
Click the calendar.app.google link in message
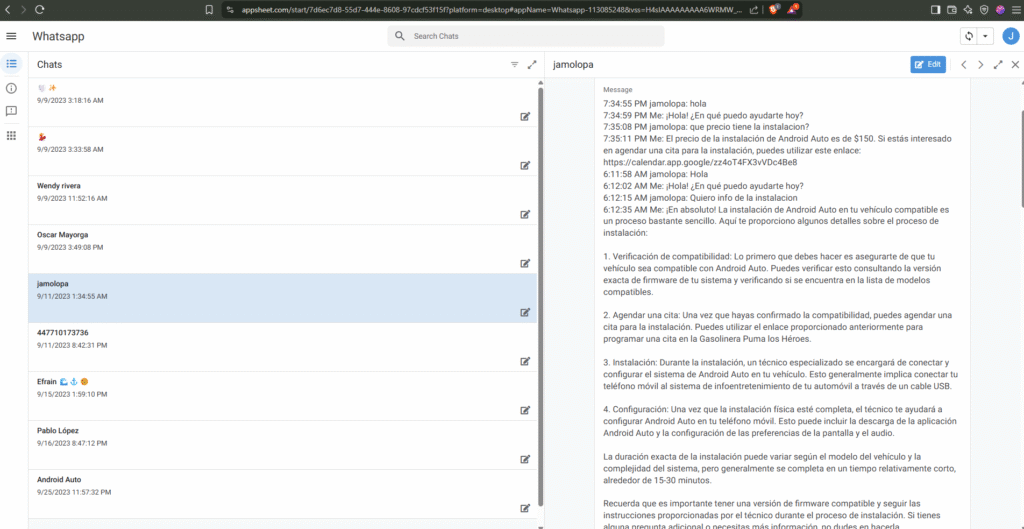click(700, 163)
